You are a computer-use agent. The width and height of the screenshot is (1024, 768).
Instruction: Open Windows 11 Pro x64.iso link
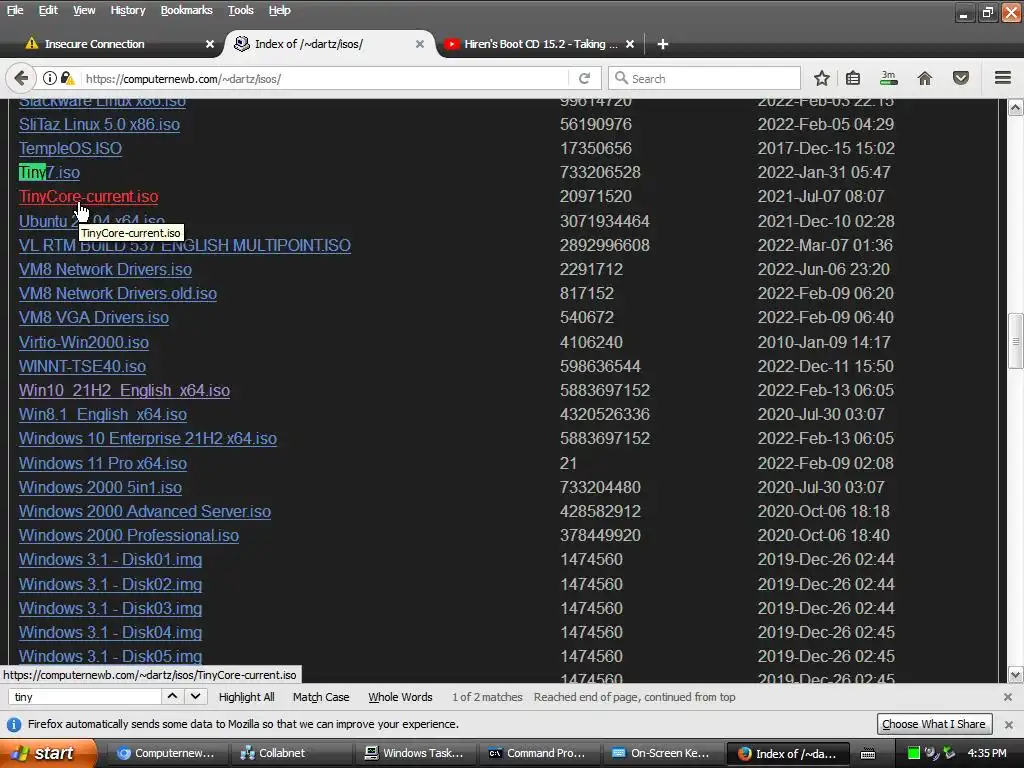[x=103, y=463]
